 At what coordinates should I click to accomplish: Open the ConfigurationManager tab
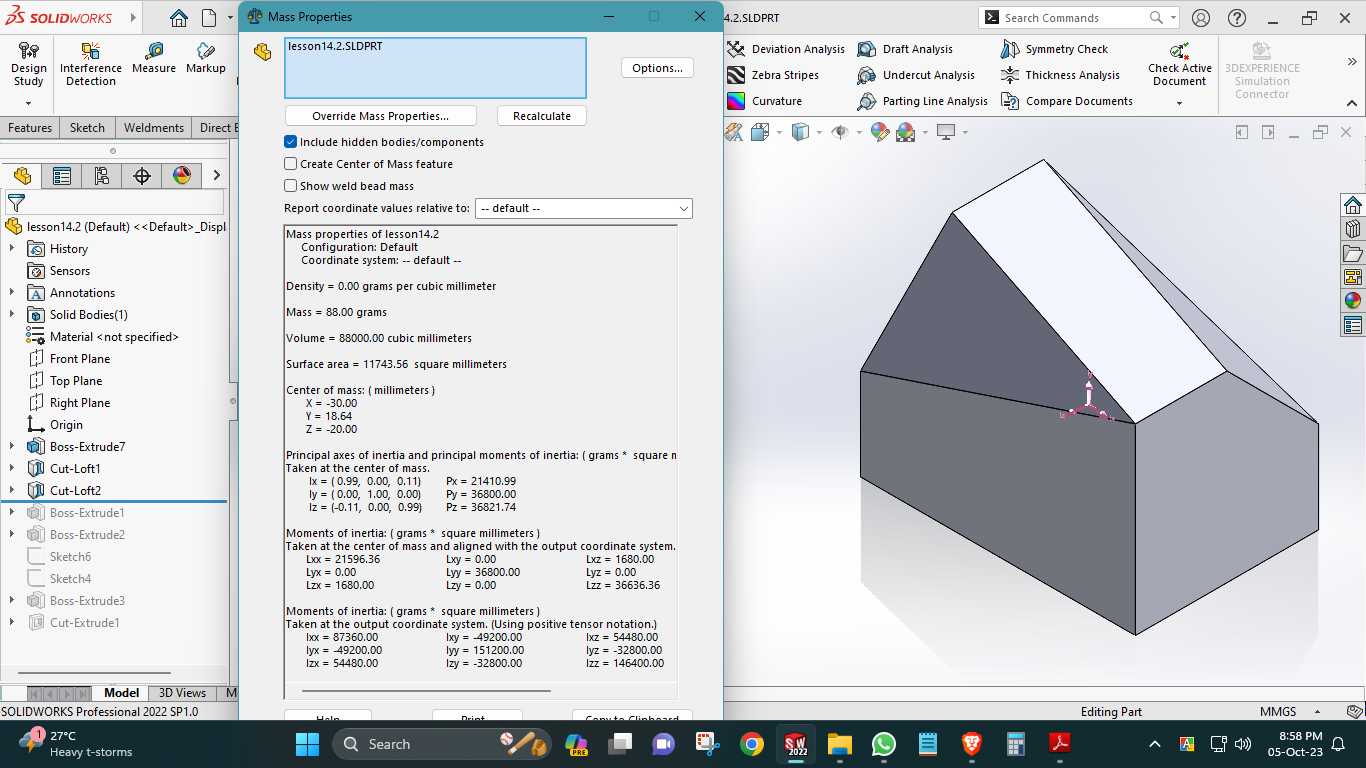pyautogui.click(x=102, y=176)
